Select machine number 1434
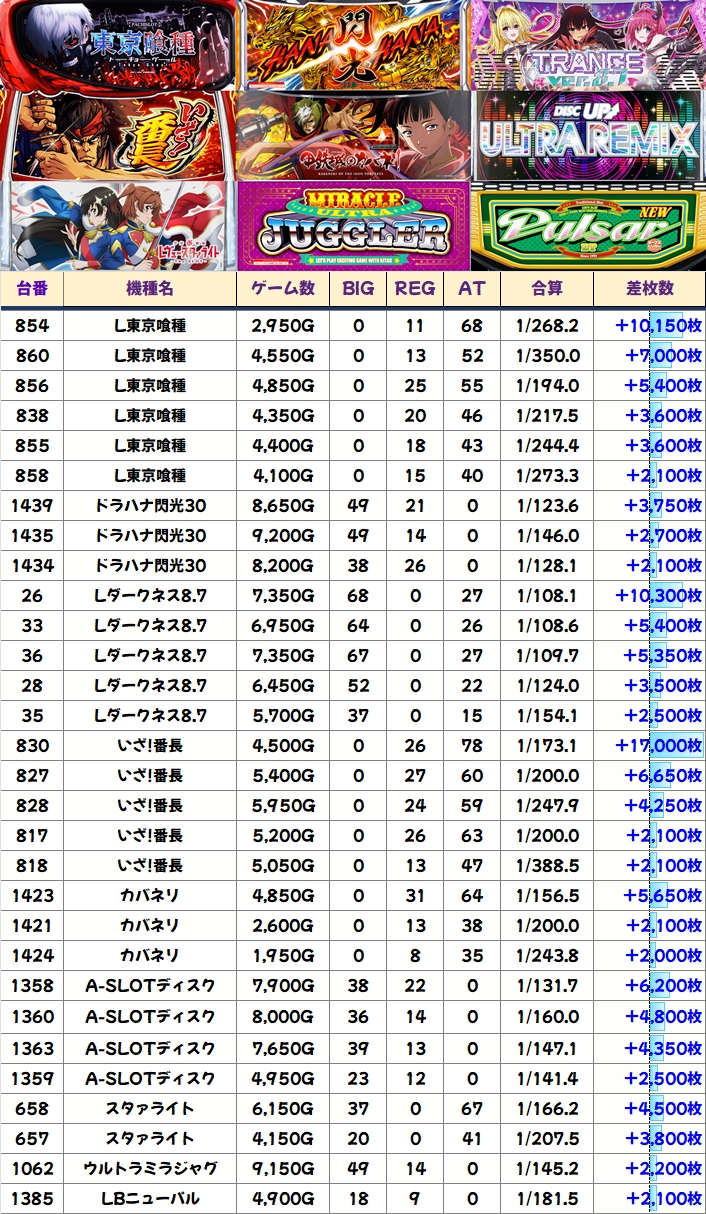The image size is (706, 1214). [32, 565]
